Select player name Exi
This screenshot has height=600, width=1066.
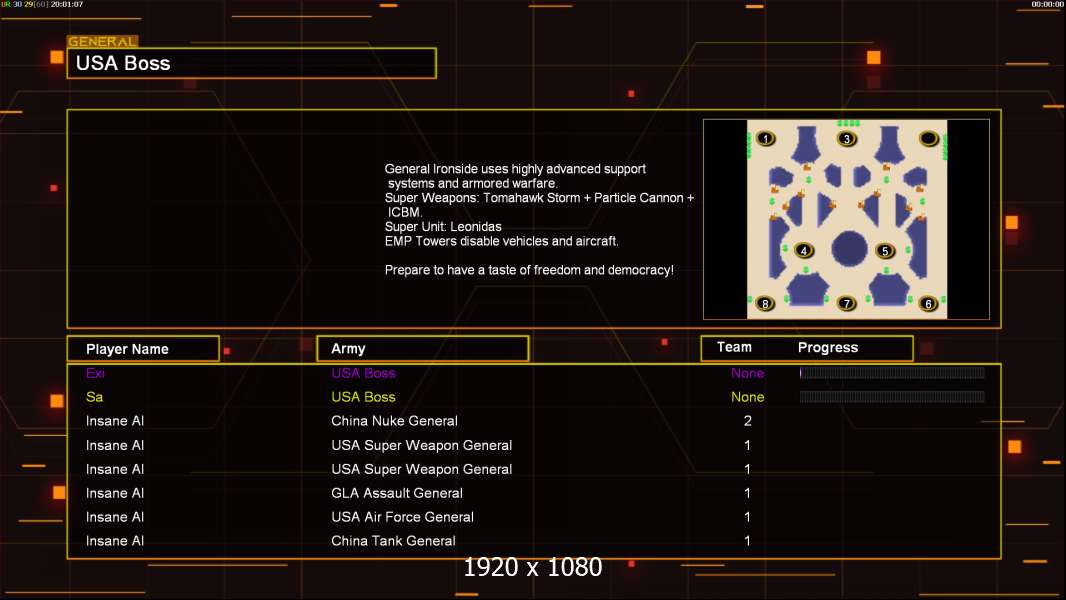pyautogui.click(x=95, y=373)
